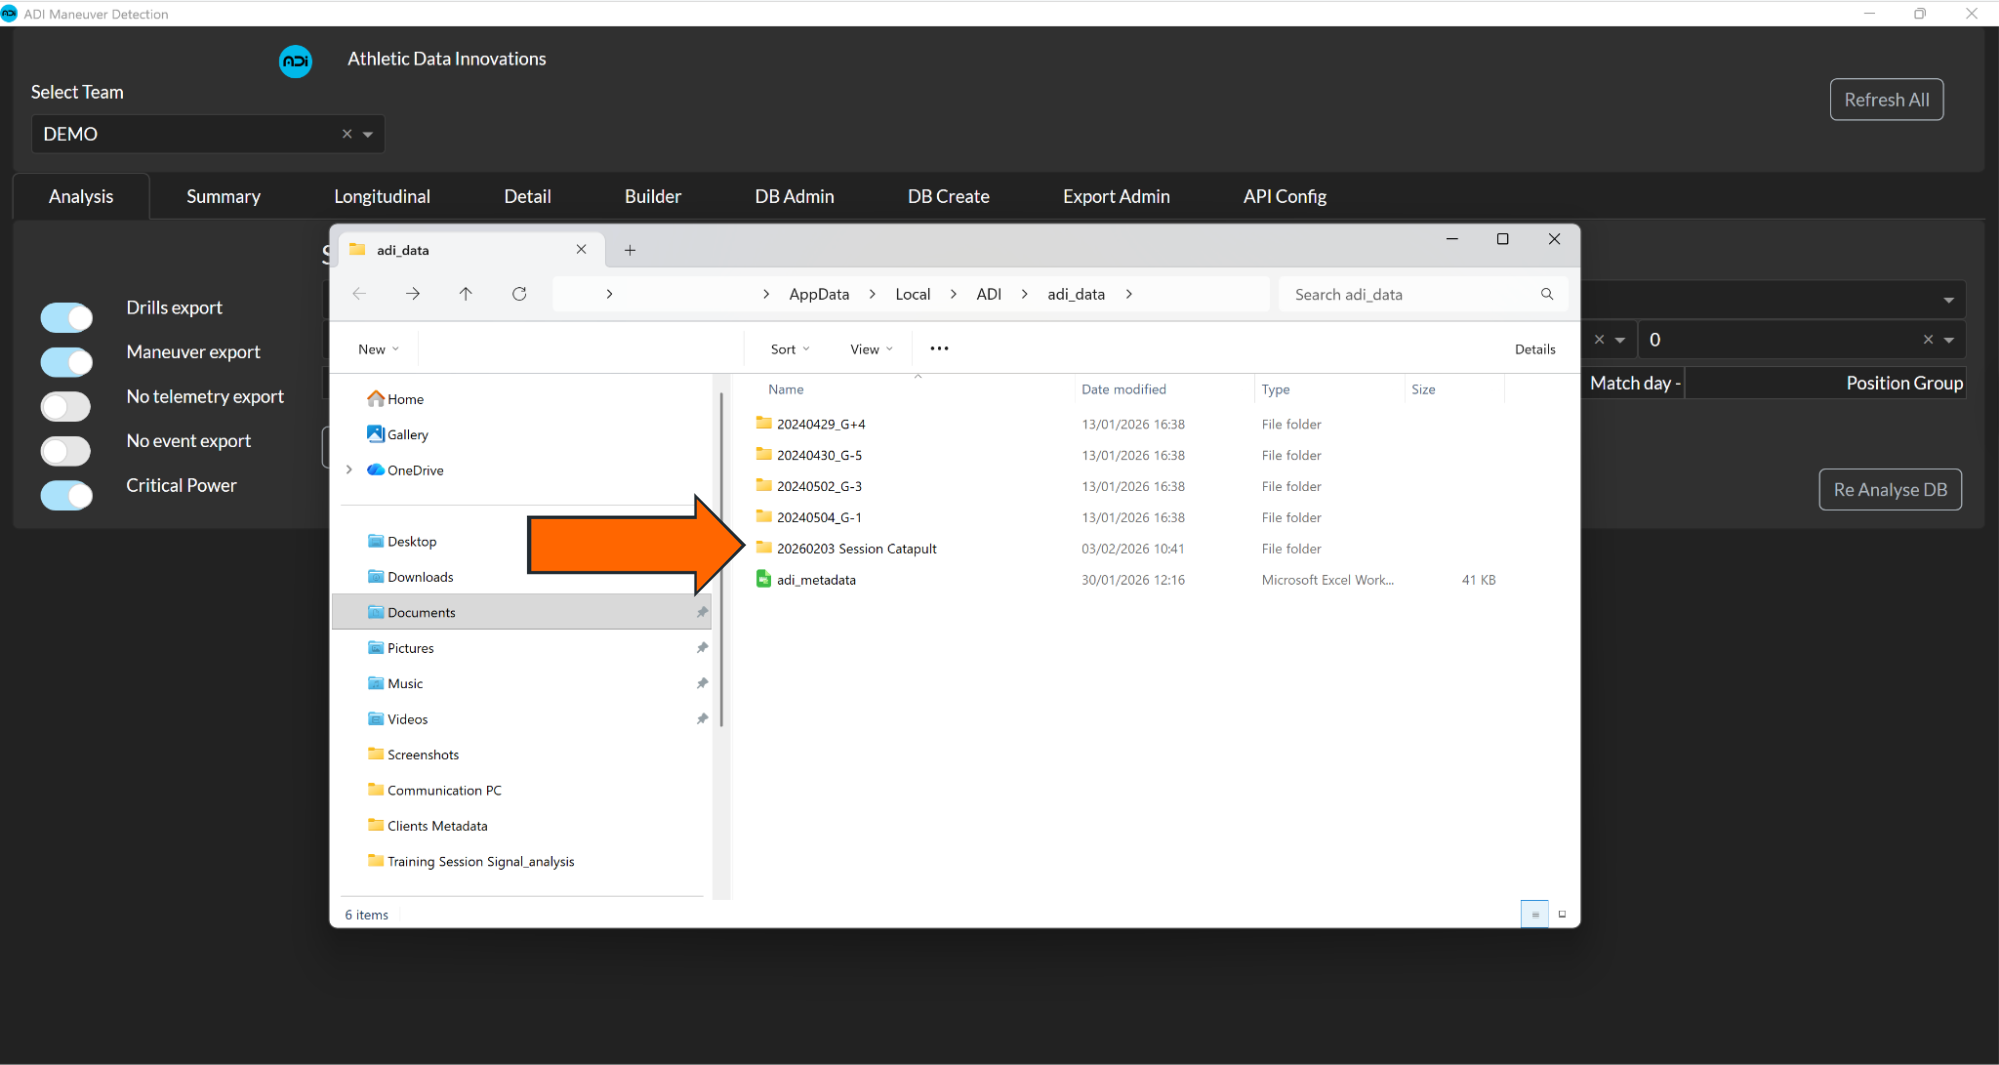Switch to details list view icon
This screenshot has width=1999, height=1065.
[1534, 914]
